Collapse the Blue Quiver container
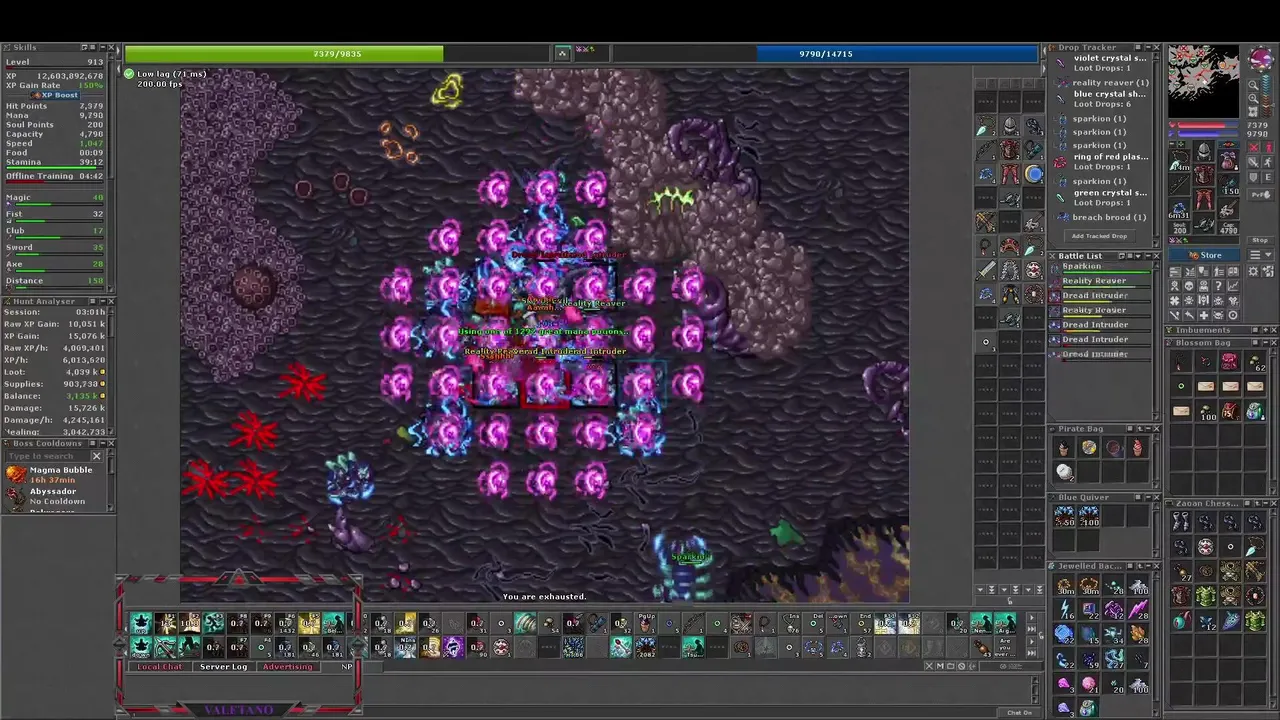This screenshot has width=1280, height=720. [1148, 498]
